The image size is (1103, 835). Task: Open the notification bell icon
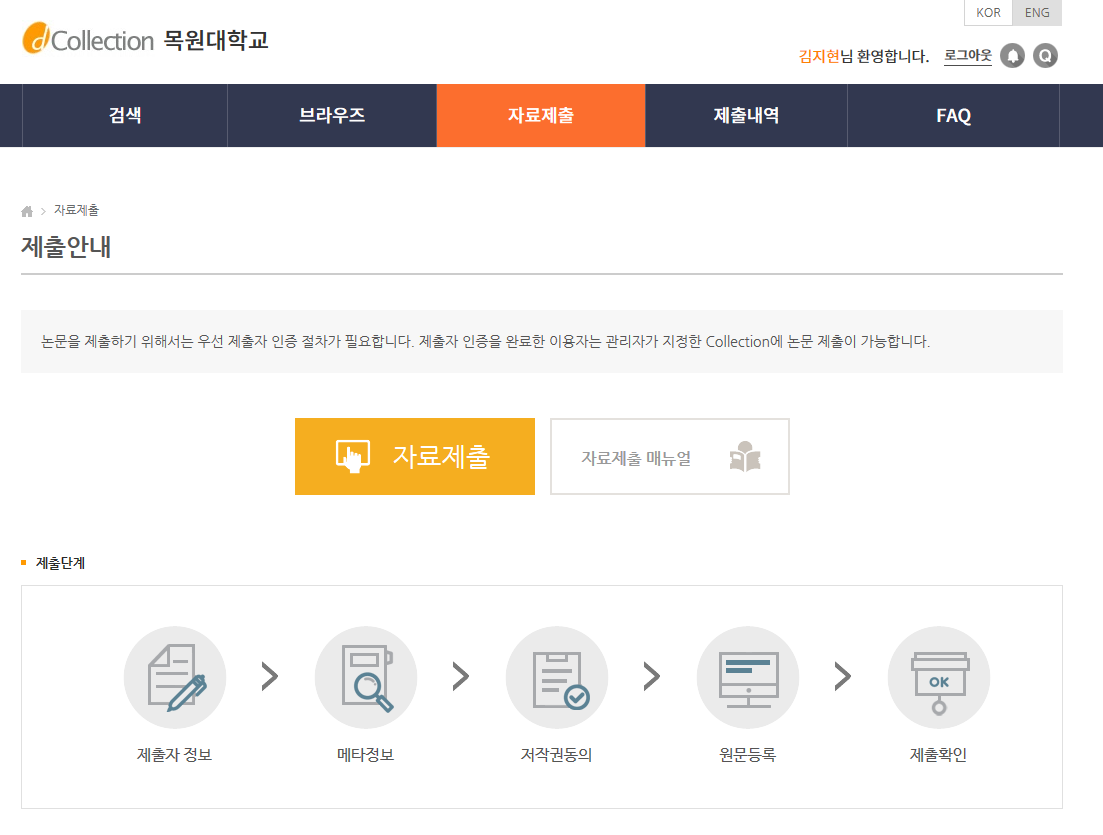pyautogui.click(x=1012, y=56)
